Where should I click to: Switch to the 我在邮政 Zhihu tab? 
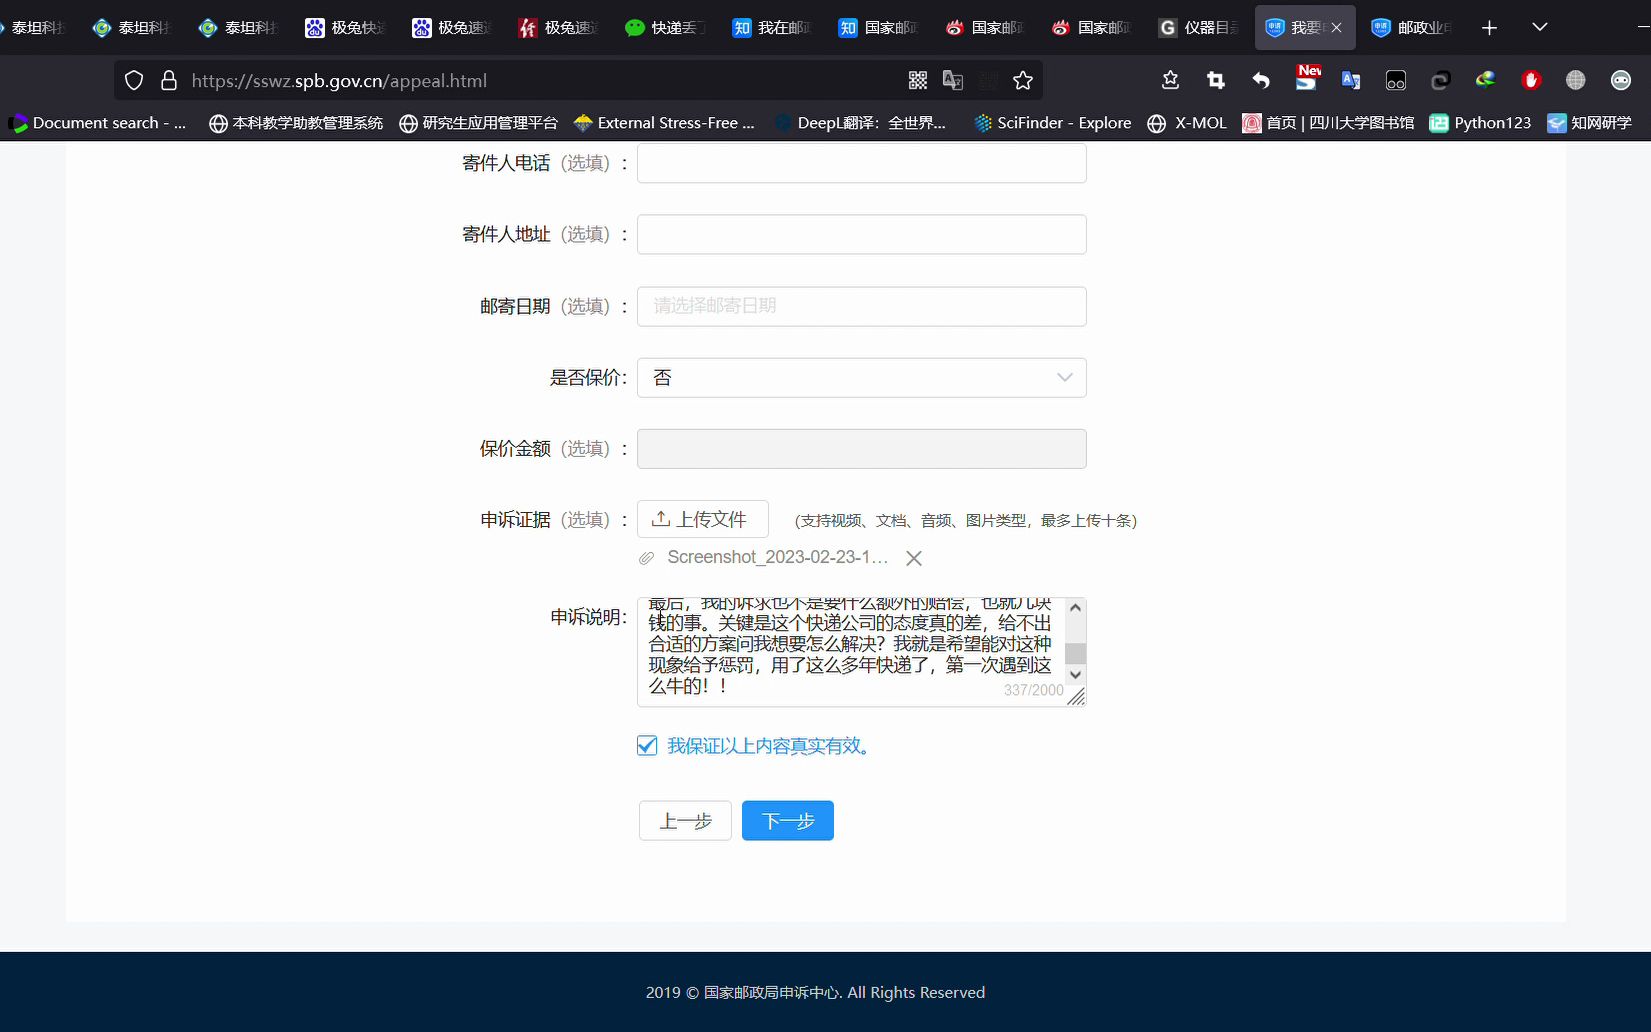pos(772,28)
